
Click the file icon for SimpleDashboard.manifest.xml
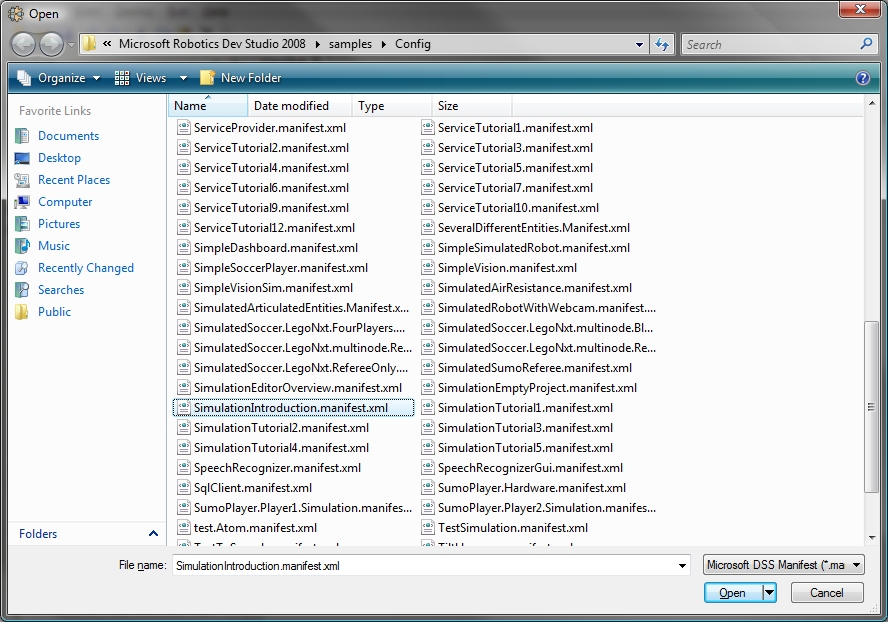pos(183,248)
